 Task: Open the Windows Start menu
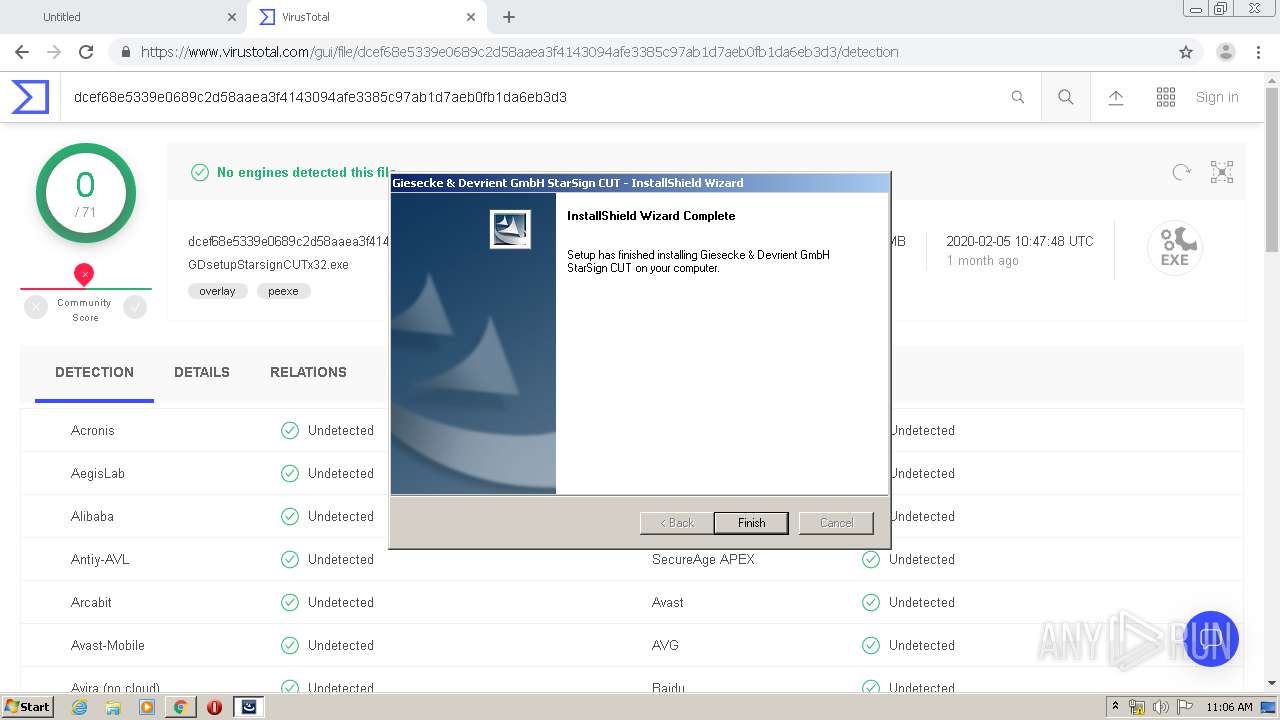(x=27, y=707)
